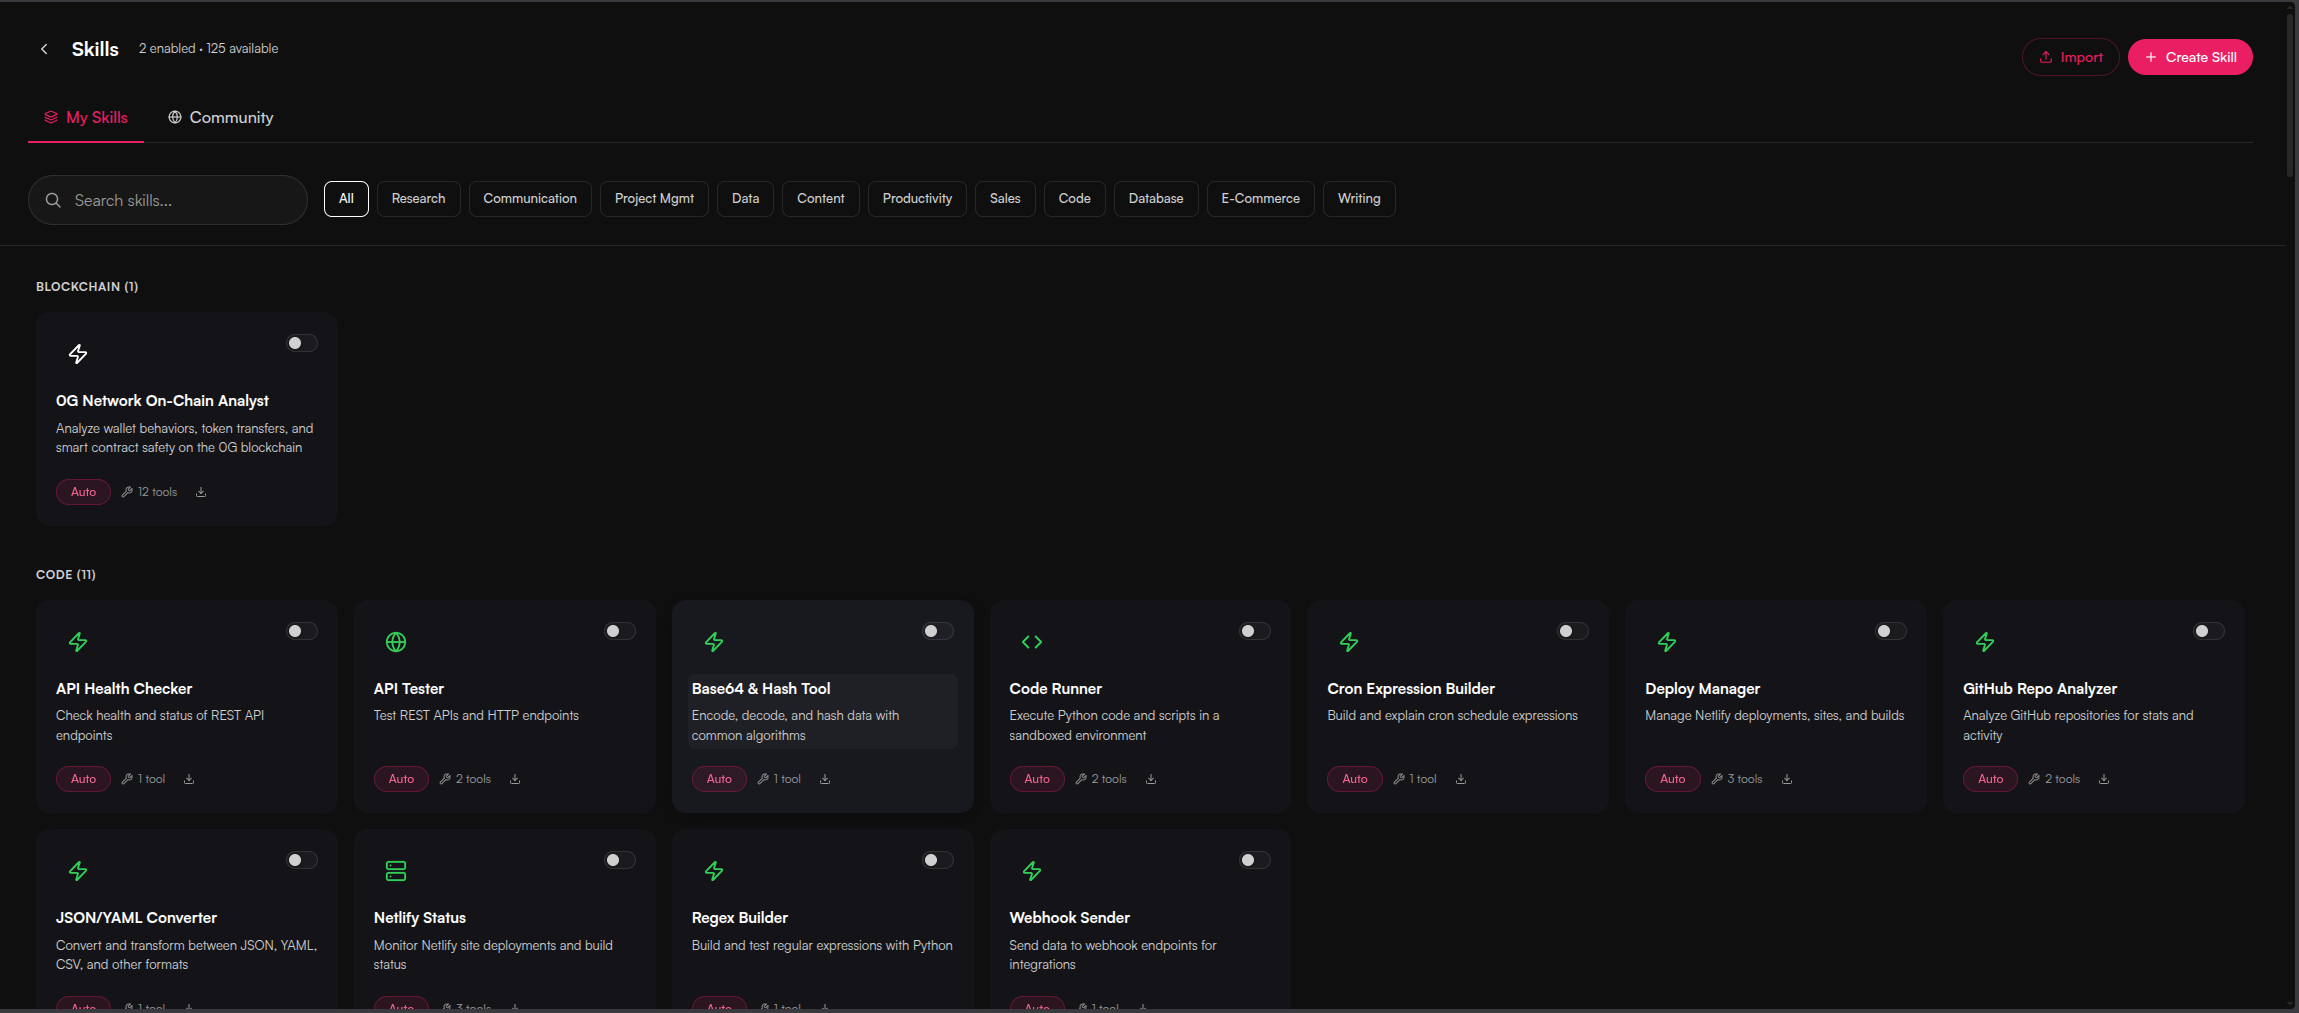The height and width of the screenshot is (1013, 2299).
Task: Filter skills by E-Commerce
Action: (1260, 199)
